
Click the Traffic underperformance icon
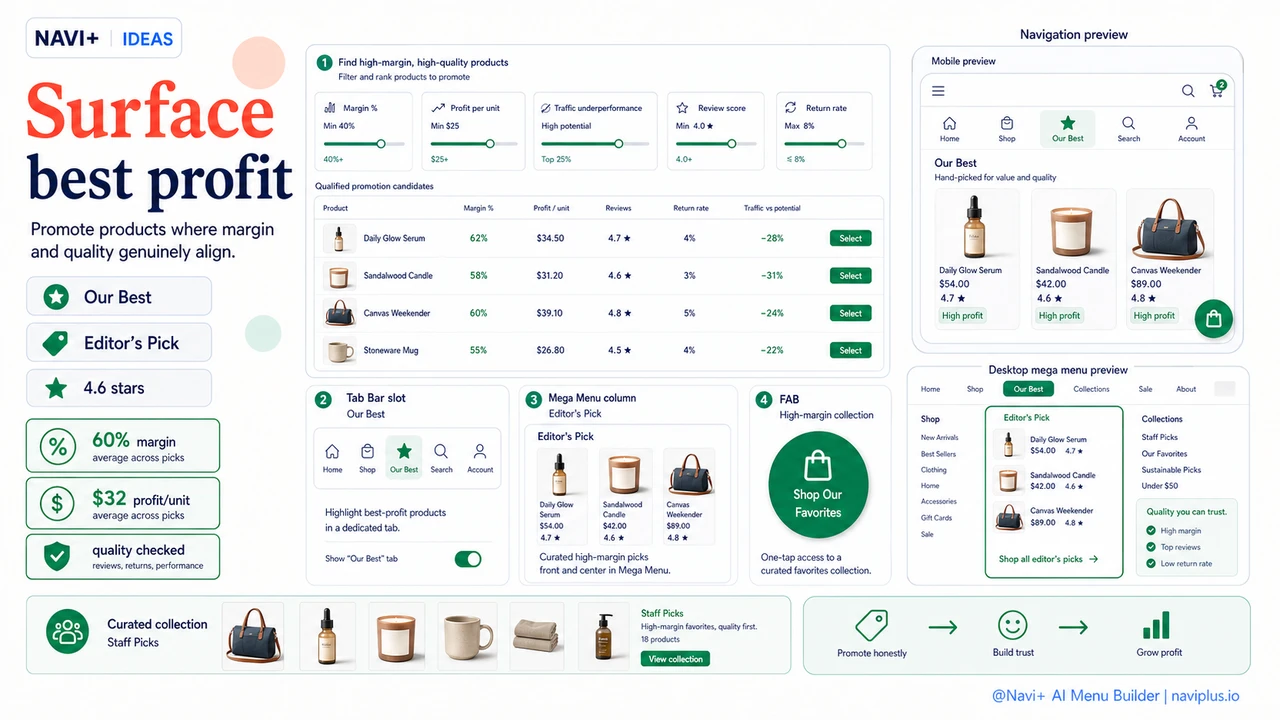(x=545, y=108)
